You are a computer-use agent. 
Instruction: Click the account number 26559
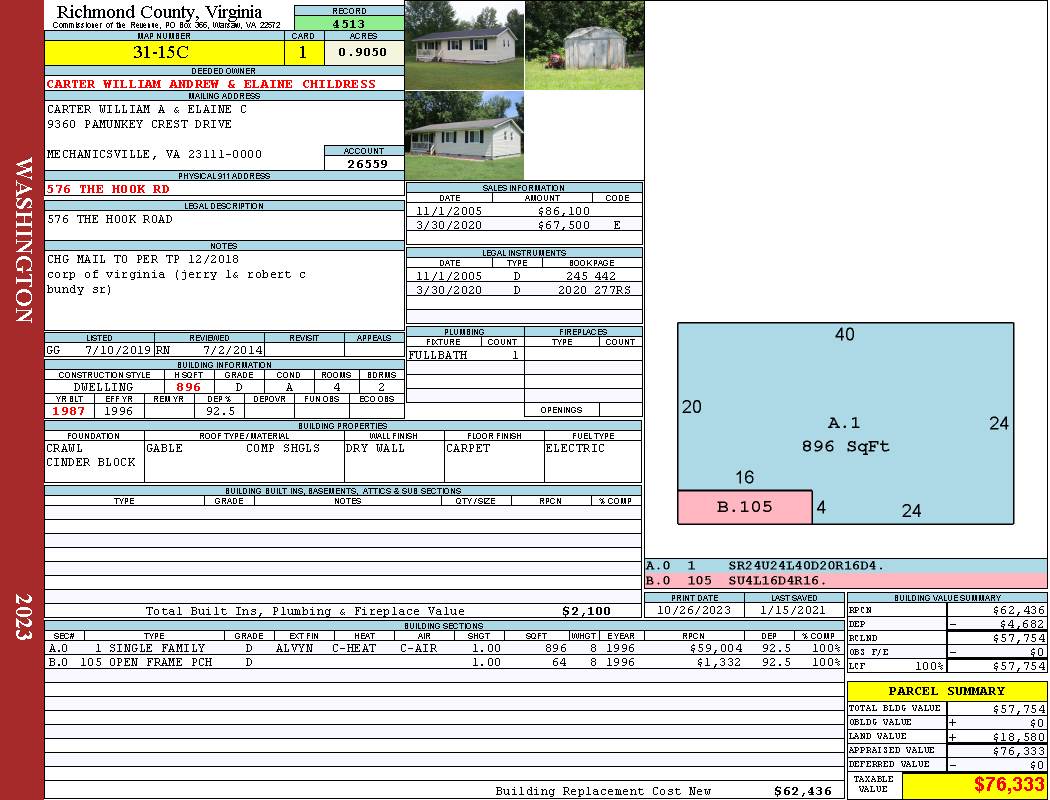pos(367,163)
